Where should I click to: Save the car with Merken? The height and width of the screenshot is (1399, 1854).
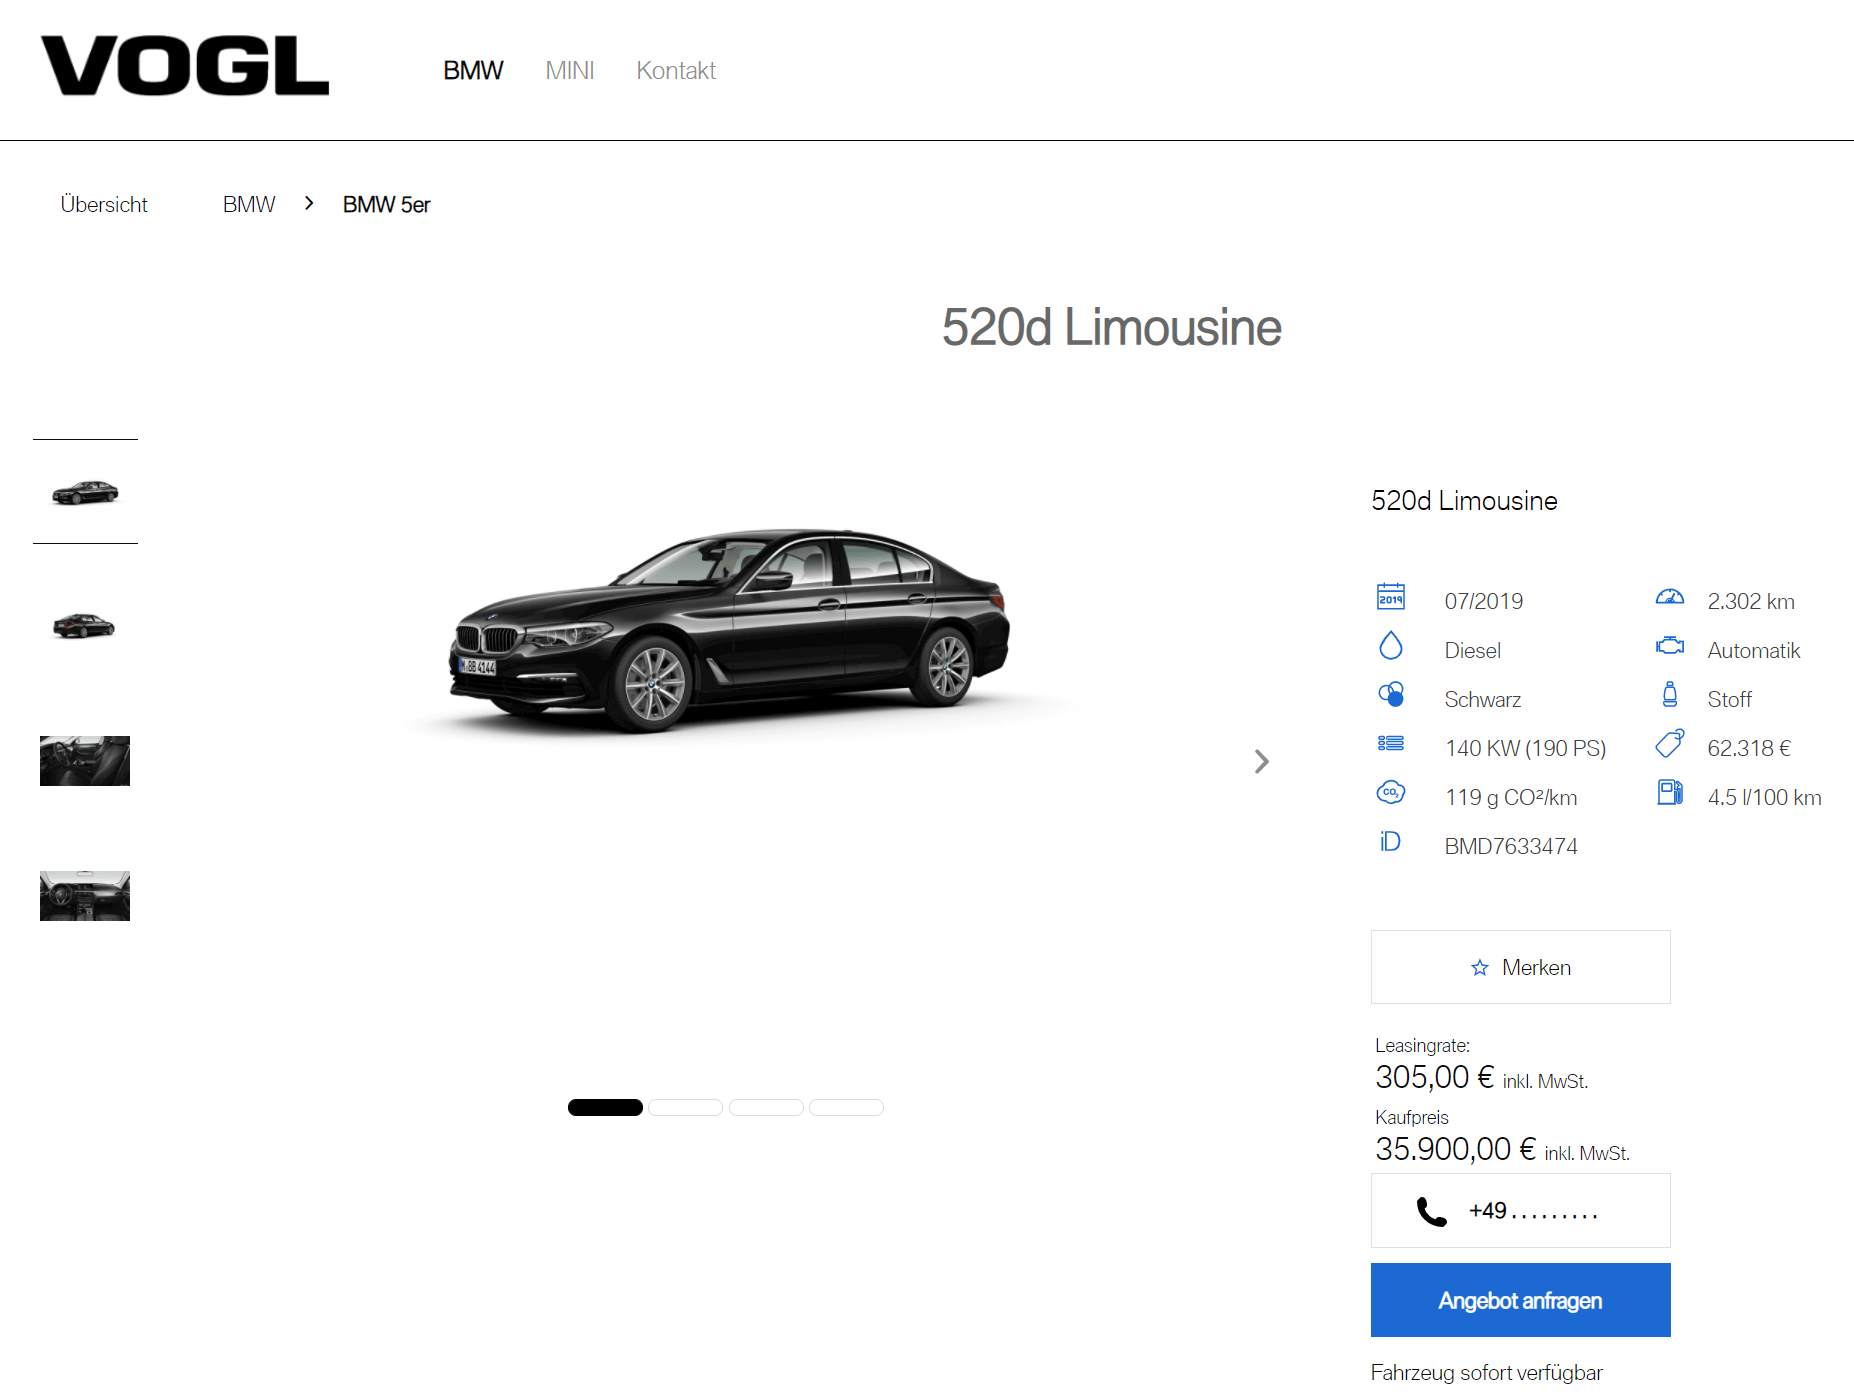point(1521,967)
